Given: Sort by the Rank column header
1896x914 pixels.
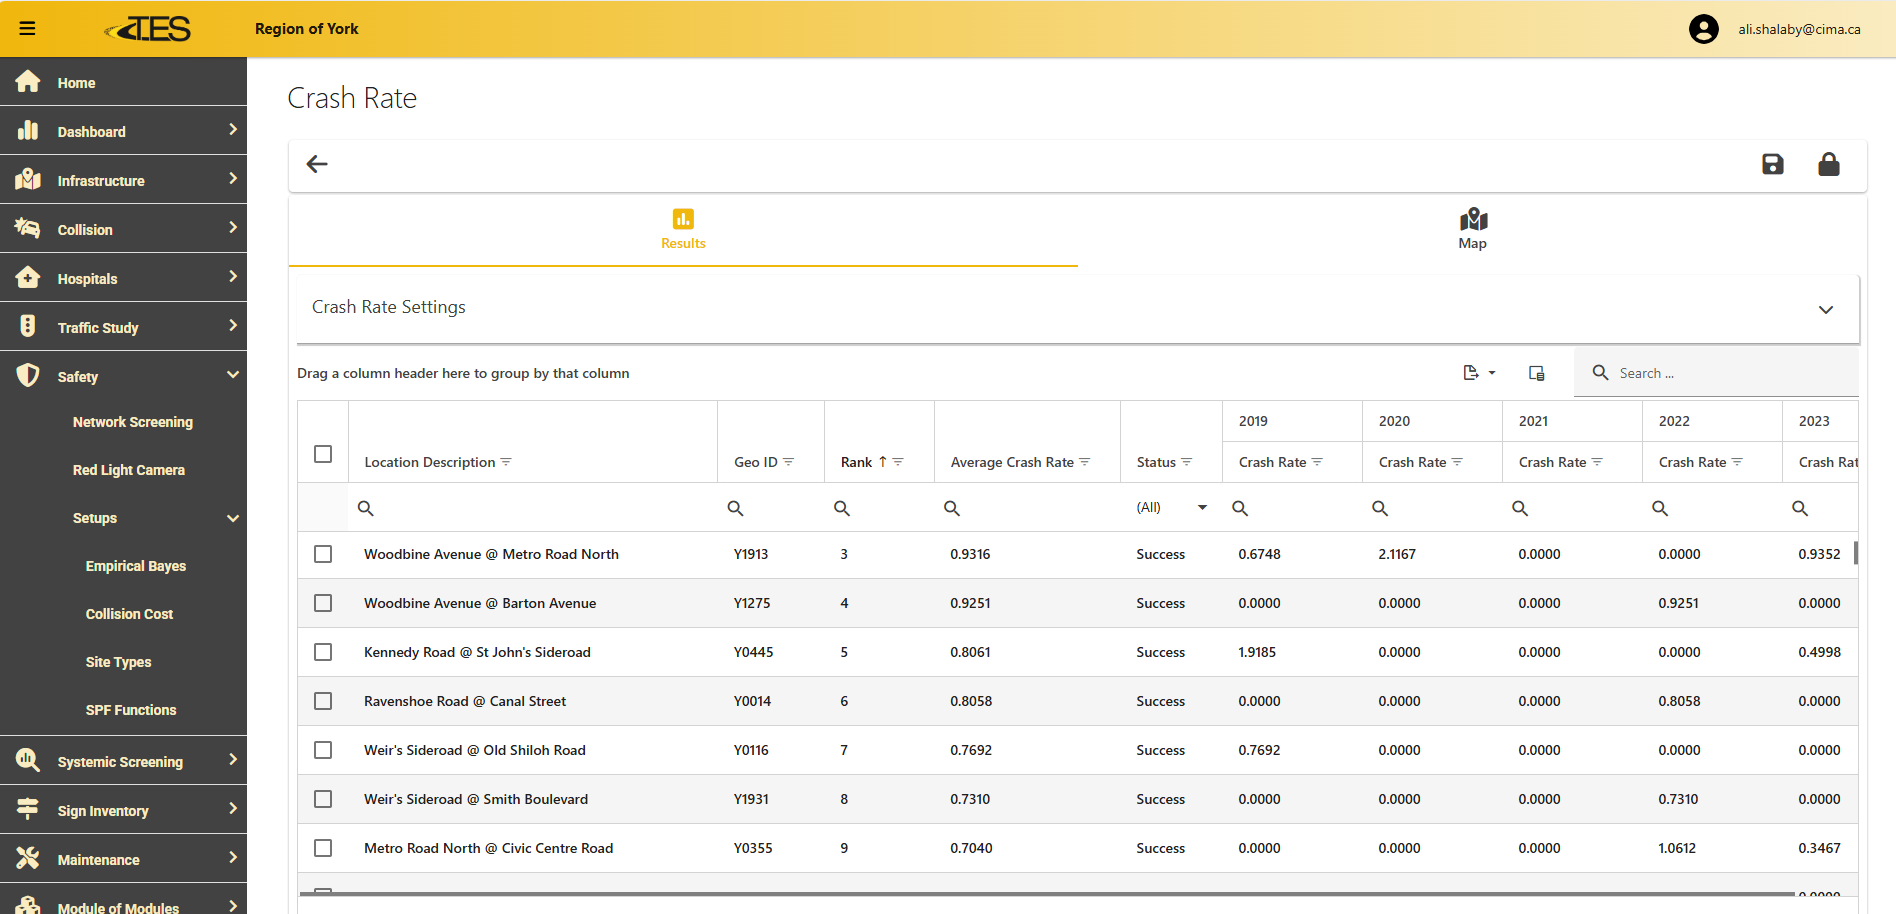Looking at the screenshot, I should (857, 462).
